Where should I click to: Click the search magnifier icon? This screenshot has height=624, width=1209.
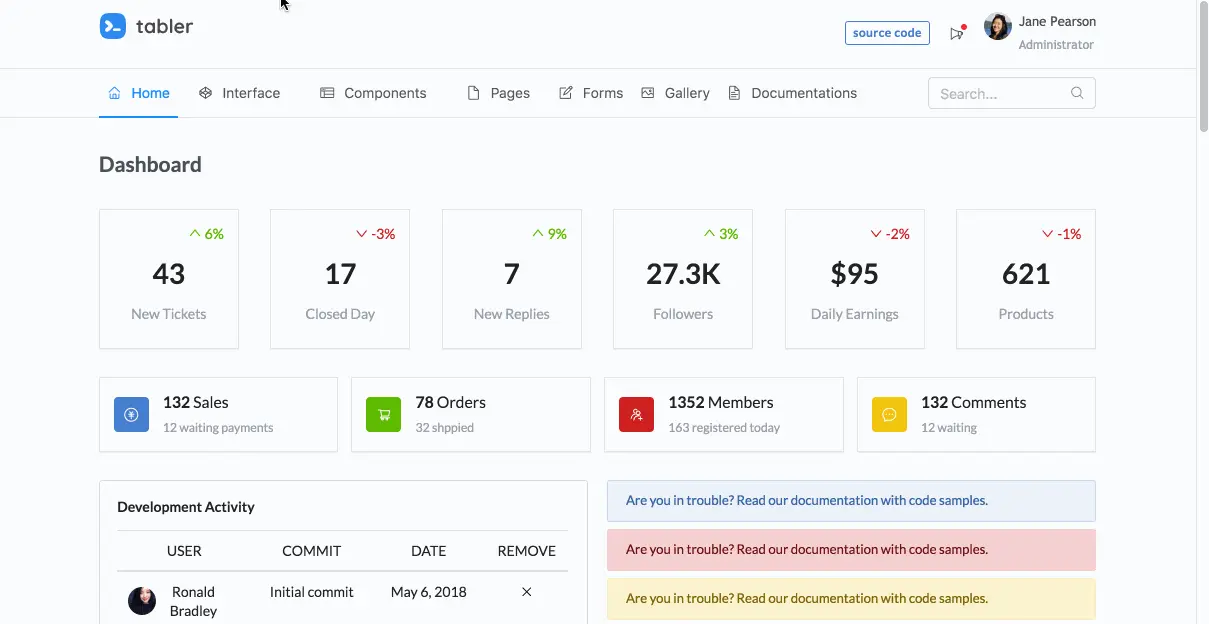tap(1077, 93)
